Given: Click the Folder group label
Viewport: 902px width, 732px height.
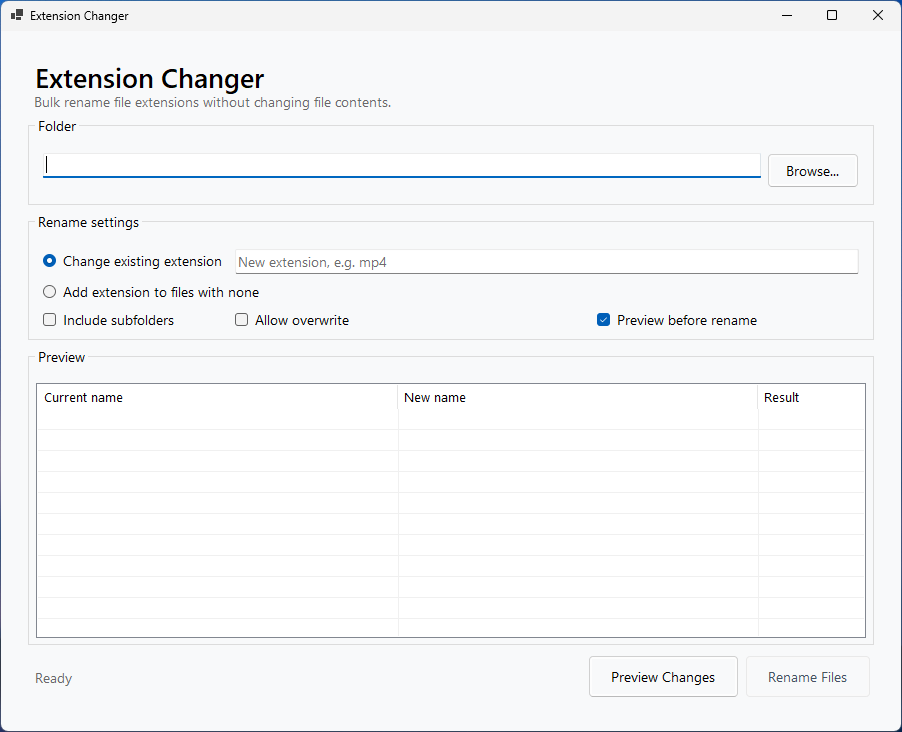Looking at the screenshot, I should [x=57, y=127].
